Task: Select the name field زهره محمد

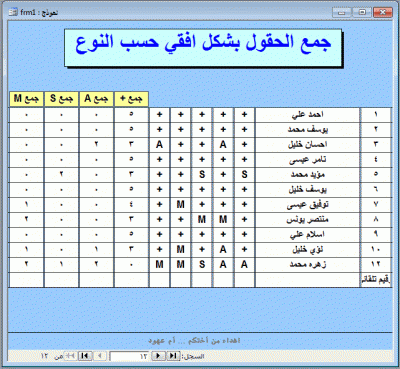Action: tap(307, 264)
